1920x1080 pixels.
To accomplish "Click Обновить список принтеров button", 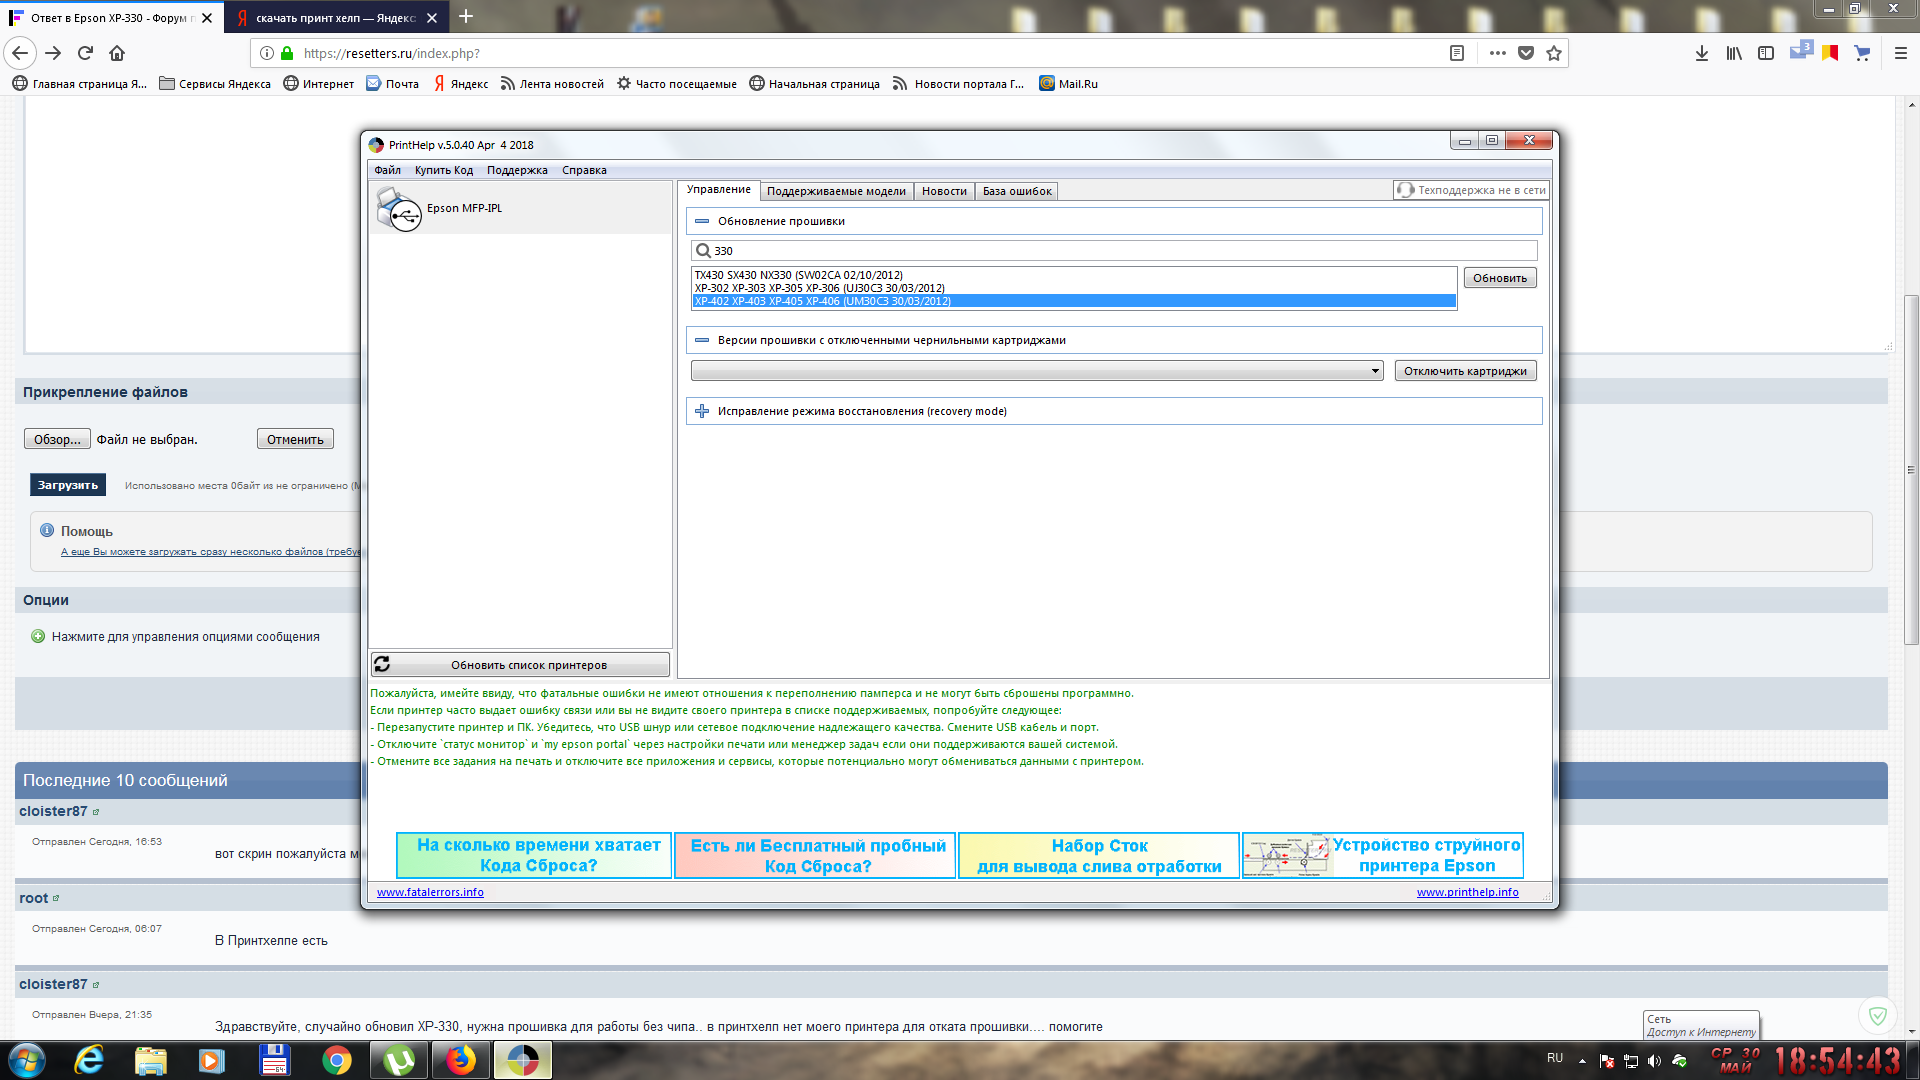I will [x=520, y=665].
